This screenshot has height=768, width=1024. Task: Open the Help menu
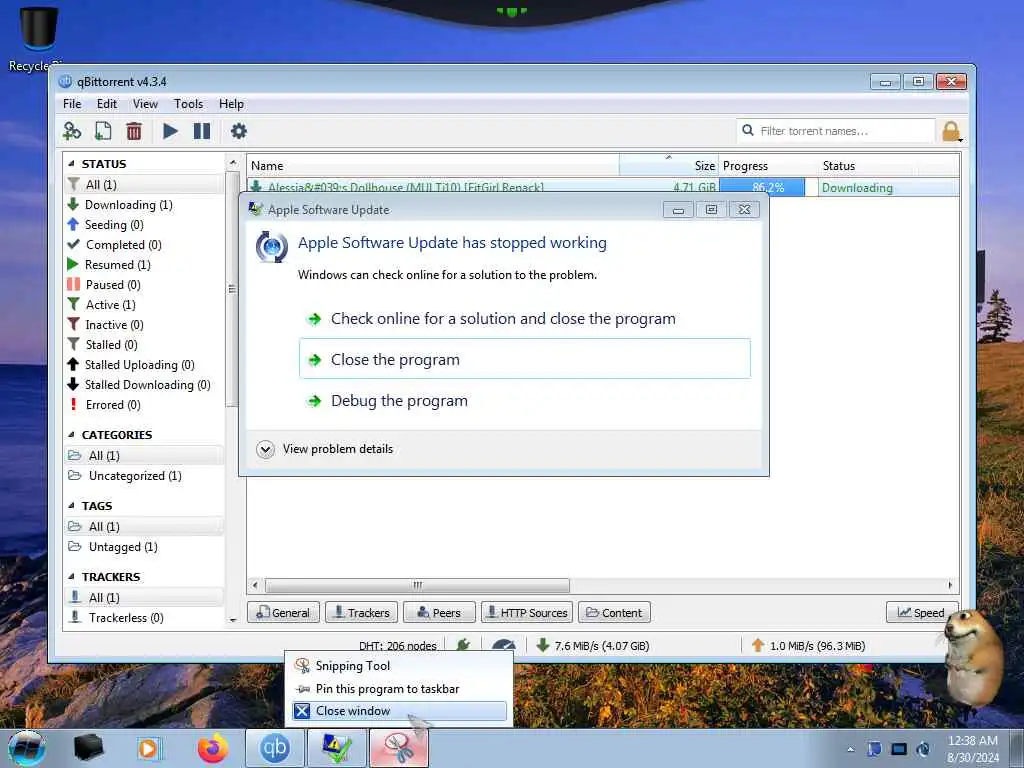231,104
